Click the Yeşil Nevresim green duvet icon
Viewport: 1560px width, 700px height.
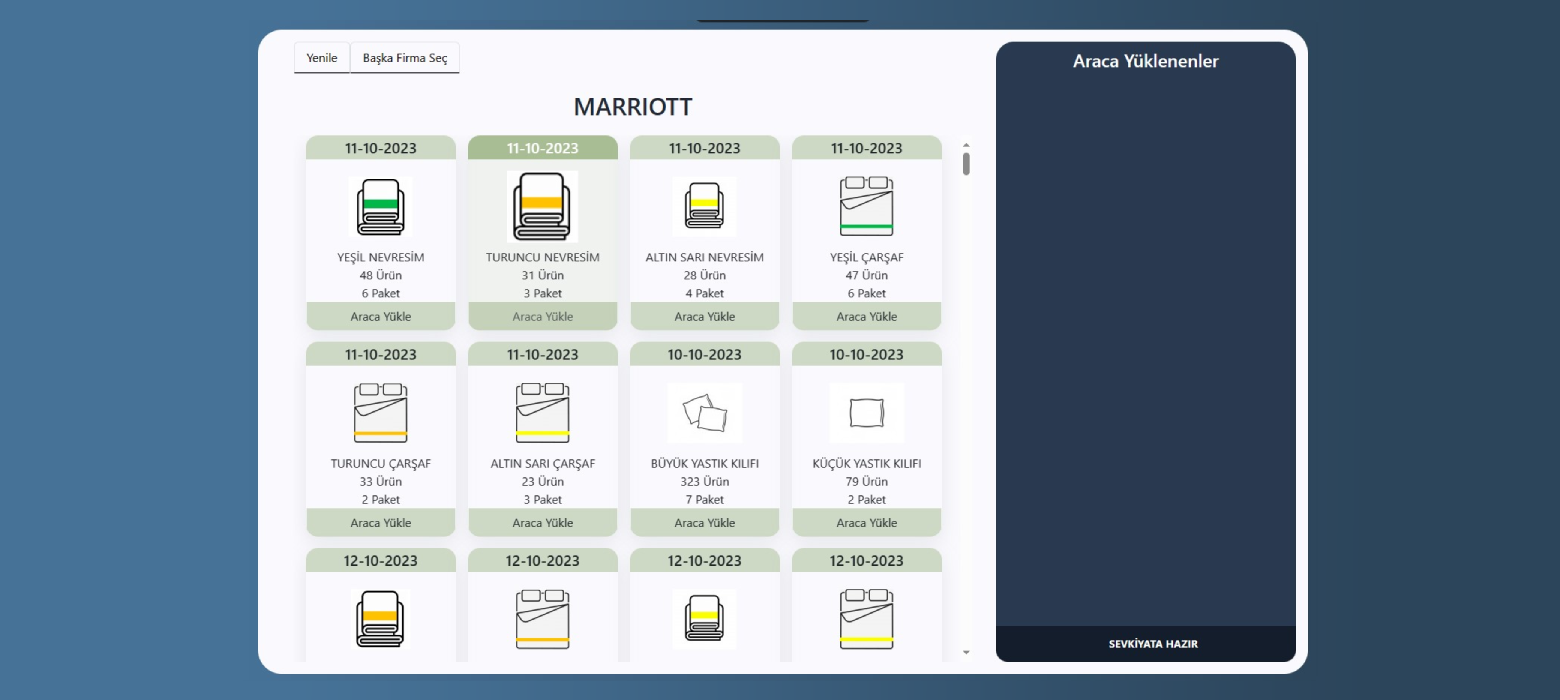[x=380, y=207]
